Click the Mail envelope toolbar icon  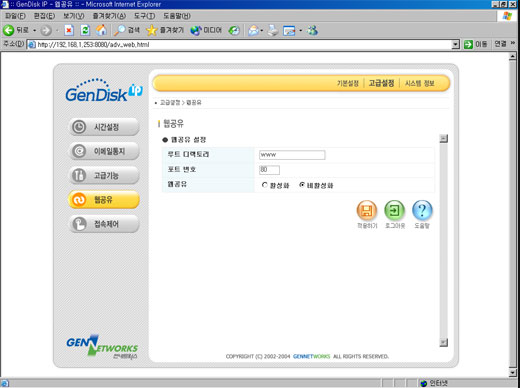point(253,31)
